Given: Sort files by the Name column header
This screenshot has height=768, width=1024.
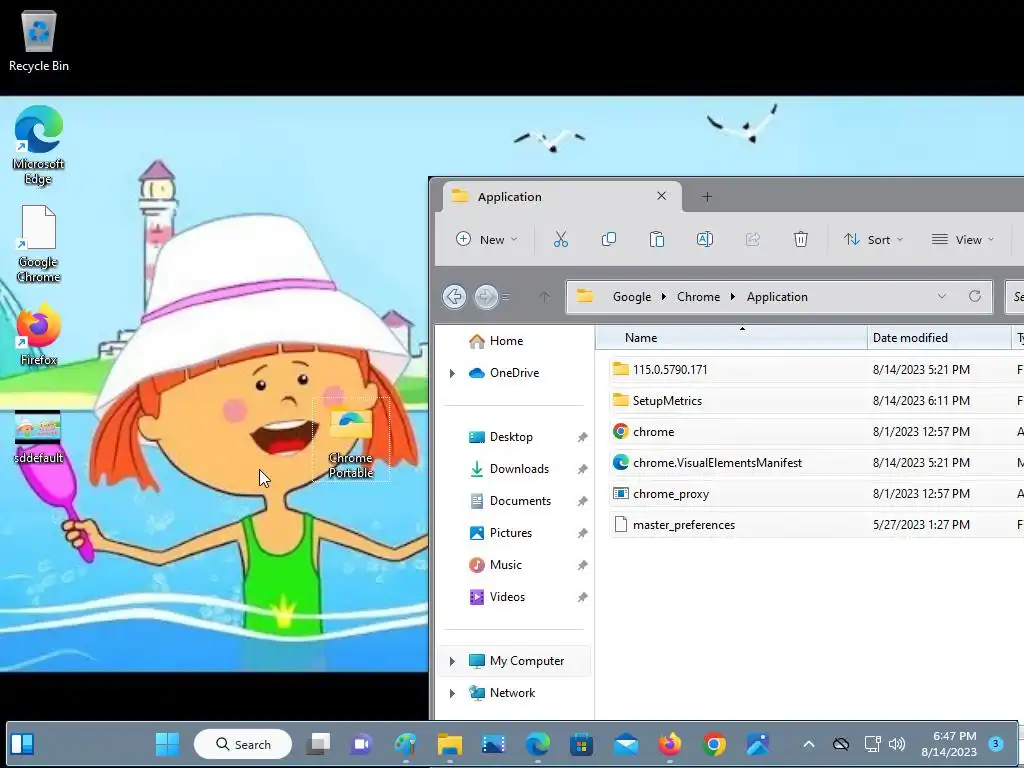Looking at the screenshot, I should tap(731, 338).
